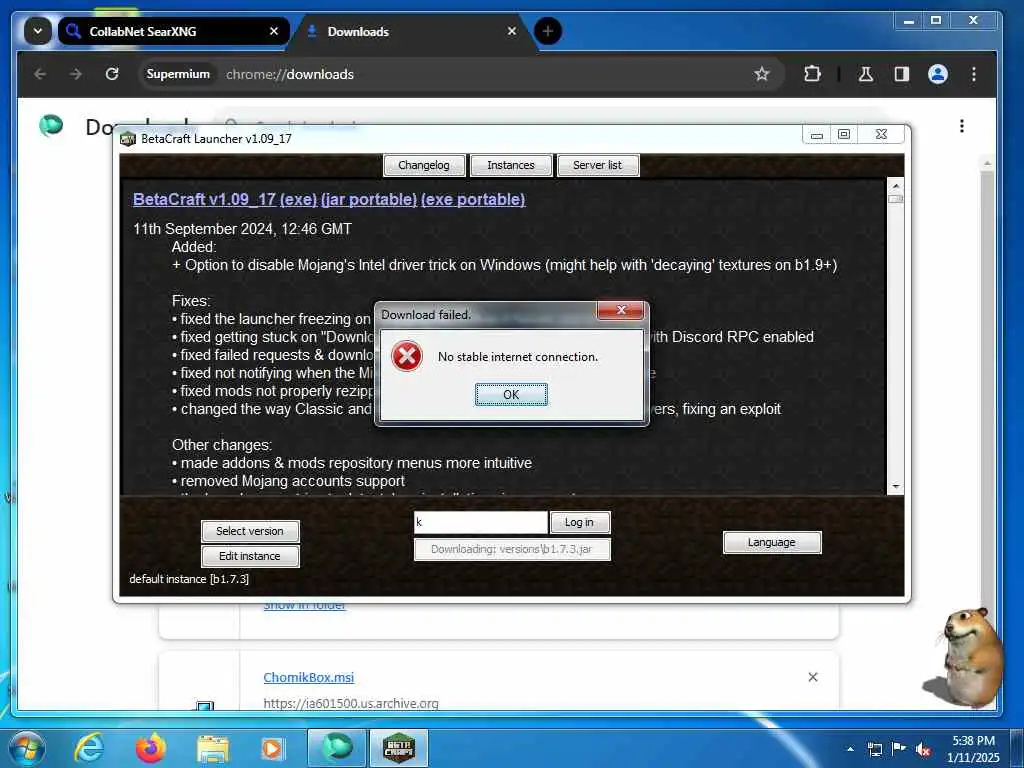Open the BetaCraft v1.09_17 (exe) link
The height and width of the screenshot is (768, 1024).
click(225, 199)
